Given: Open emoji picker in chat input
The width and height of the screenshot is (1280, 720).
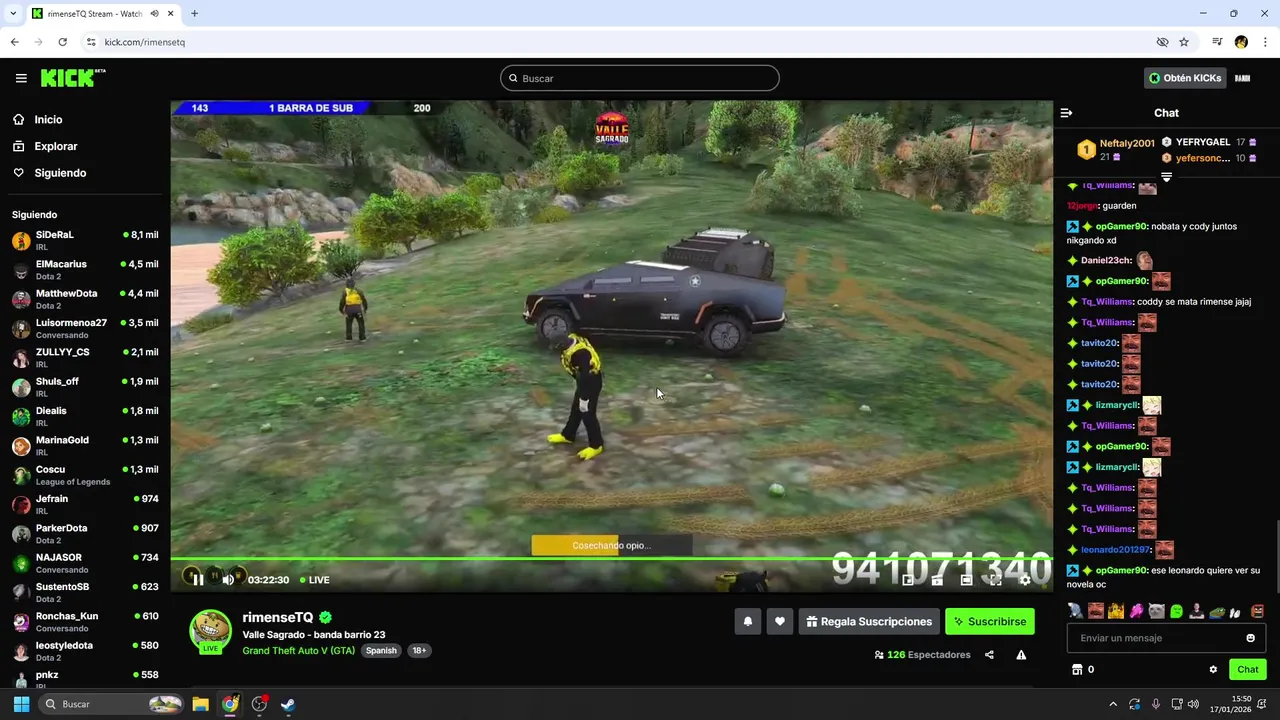Looking at the screenshot, I should (x=1250, y=638).
